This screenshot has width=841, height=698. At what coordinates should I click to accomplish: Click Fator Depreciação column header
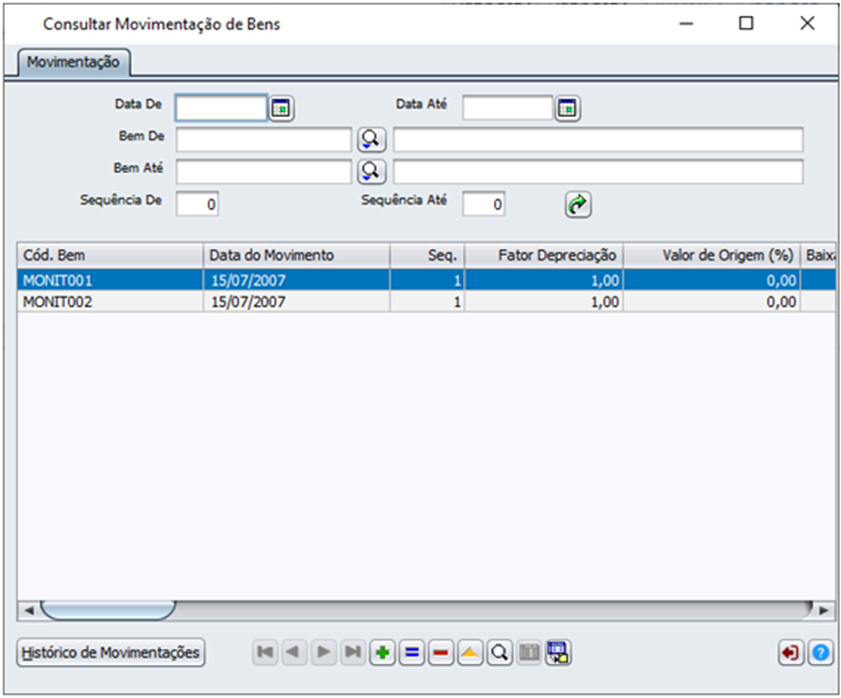[544, 255]
